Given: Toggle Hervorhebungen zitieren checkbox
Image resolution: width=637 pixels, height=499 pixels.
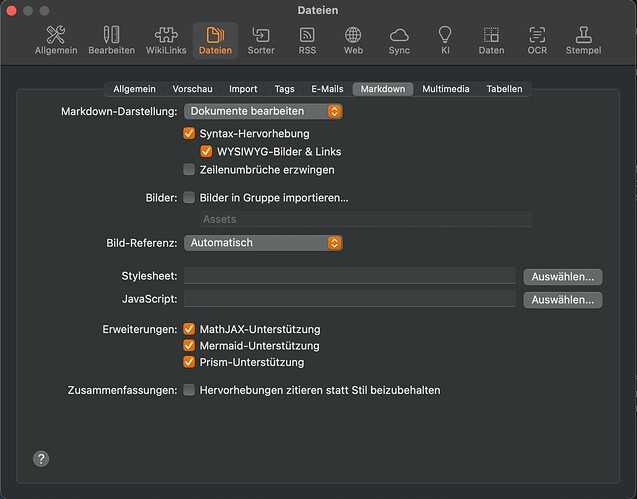Looking at the screenshot, I should click(x=189, y=390).
